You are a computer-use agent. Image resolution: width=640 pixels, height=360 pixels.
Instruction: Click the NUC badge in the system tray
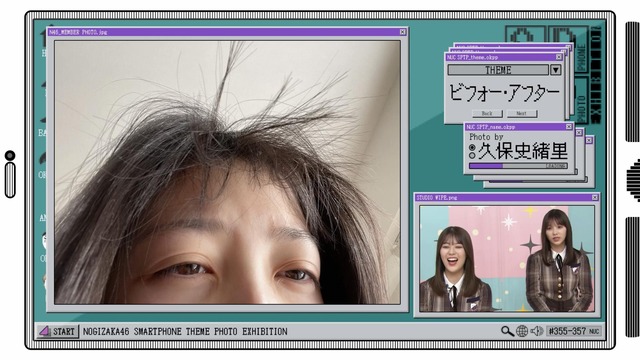click(x=594, y=331)
